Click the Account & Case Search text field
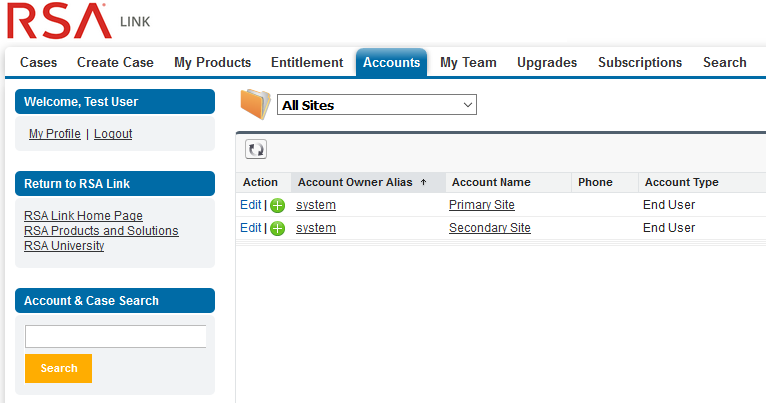This screenshot has width=766, height=403. point(116,337)
